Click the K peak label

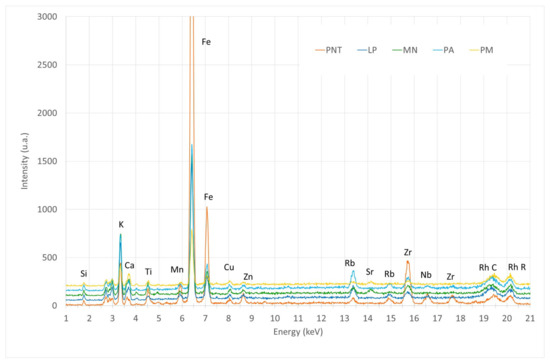click(x=121, y=224)
